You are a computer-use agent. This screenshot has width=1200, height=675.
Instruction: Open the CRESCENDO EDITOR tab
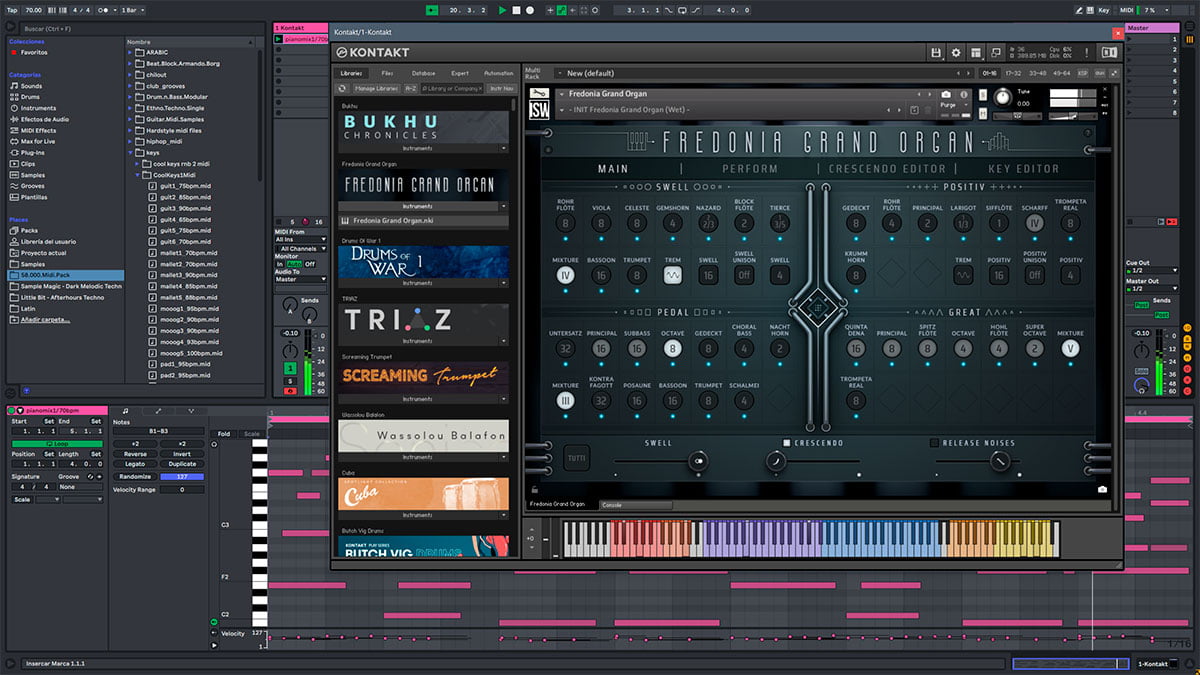pos(887,169)
